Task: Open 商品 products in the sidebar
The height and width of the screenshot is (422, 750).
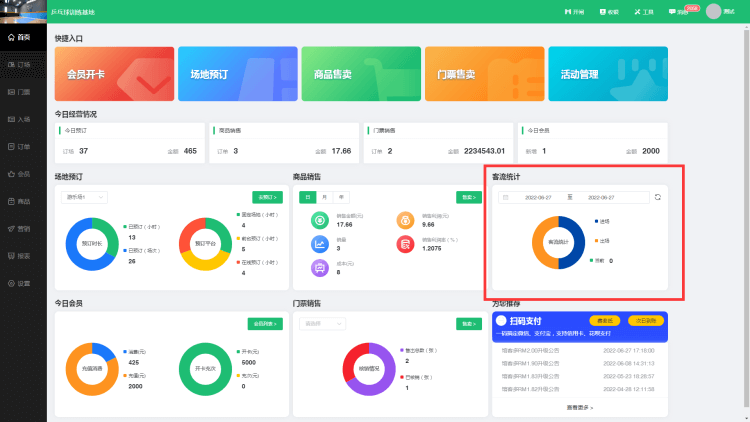Action: 20,201
